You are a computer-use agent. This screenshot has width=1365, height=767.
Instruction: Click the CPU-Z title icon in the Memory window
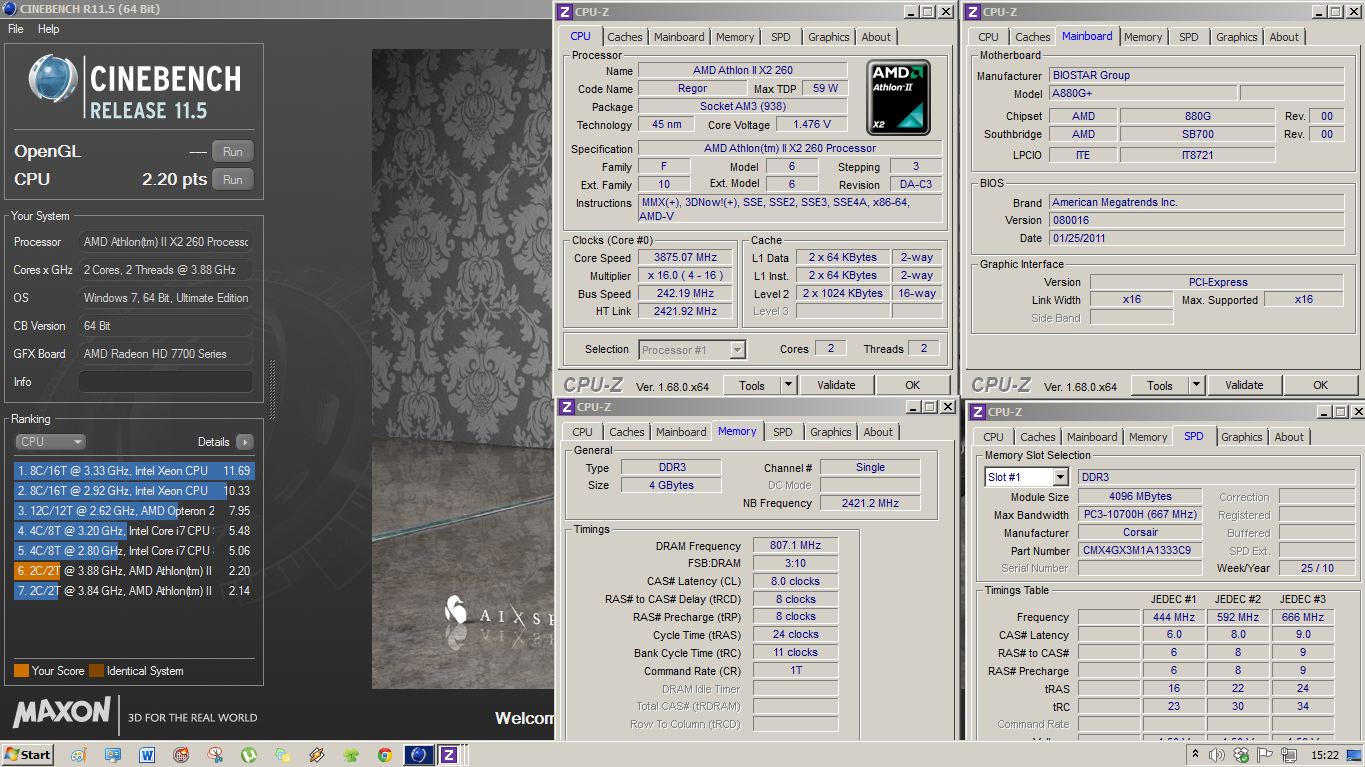pyautogui.click(x=566, y=407)
